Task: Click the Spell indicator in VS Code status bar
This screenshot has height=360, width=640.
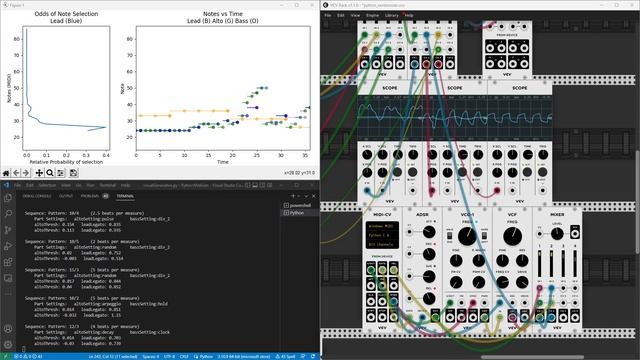Action: pos(285,356)
